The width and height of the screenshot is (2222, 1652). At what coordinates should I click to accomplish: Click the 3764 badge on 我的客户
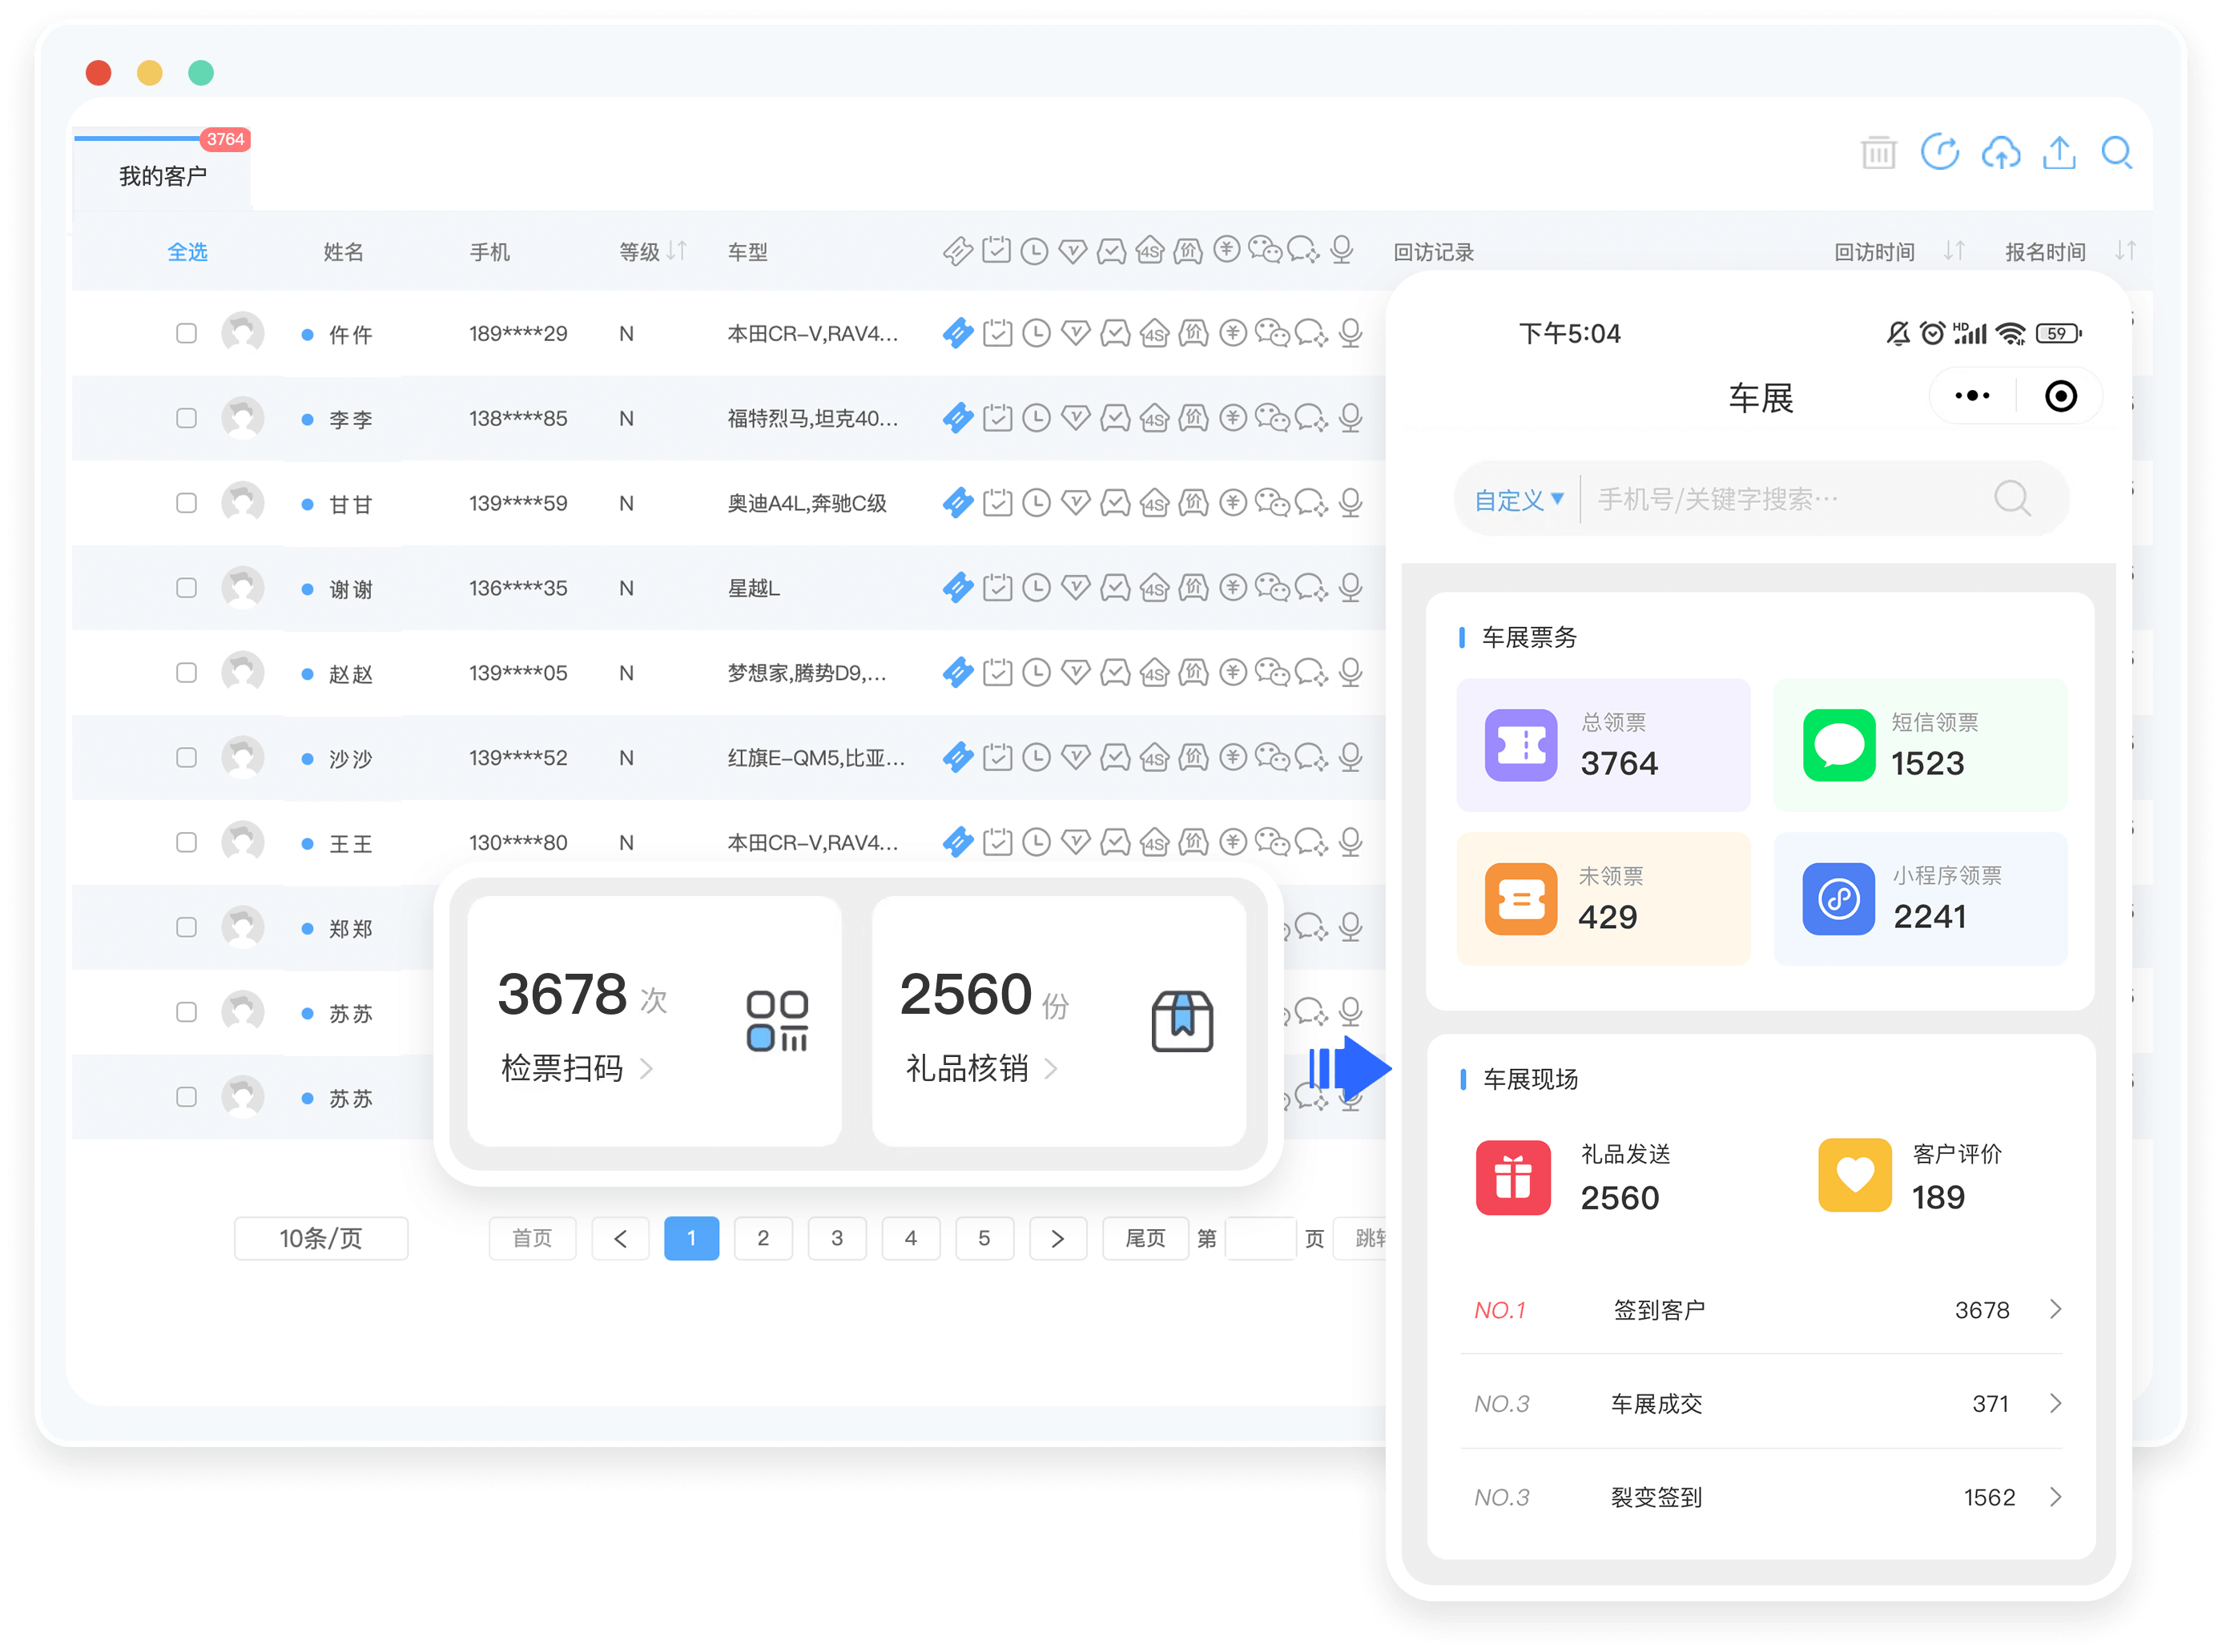click(x=226, y=139)
